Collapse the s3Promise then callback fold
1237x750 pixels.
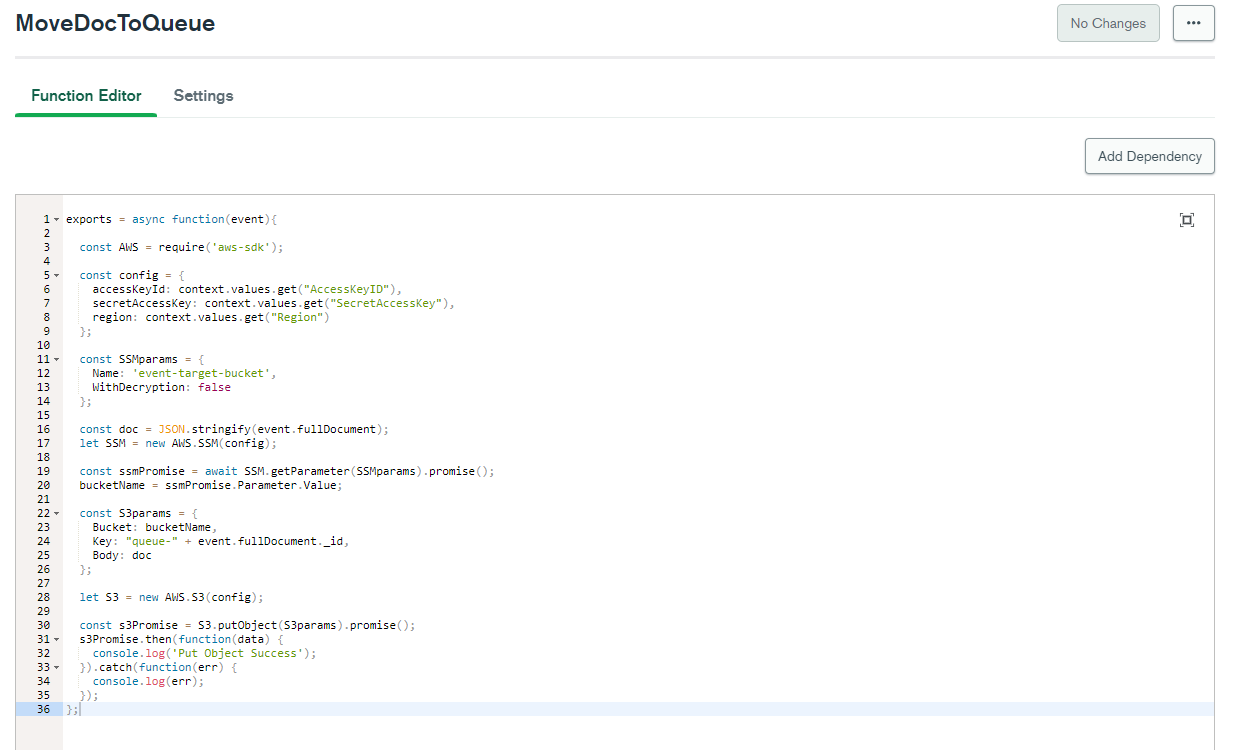[x=54, y=638]
